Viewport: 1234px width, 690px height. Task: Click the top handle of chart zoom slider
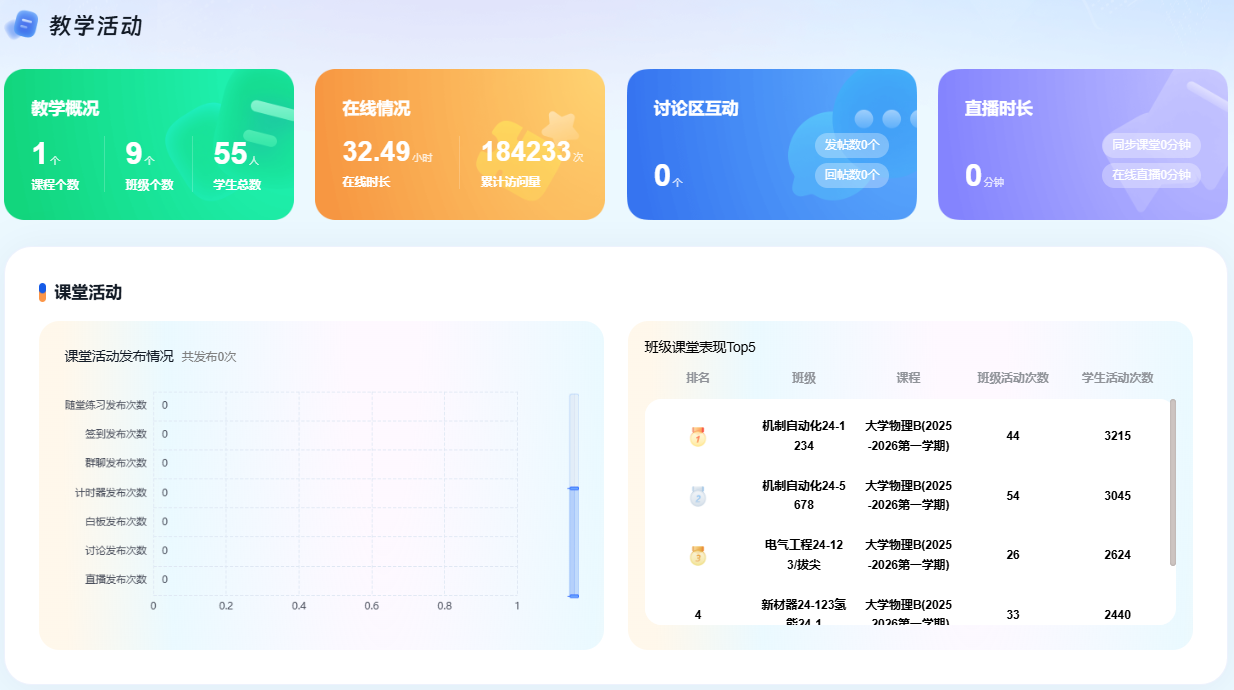coord(574,488)
